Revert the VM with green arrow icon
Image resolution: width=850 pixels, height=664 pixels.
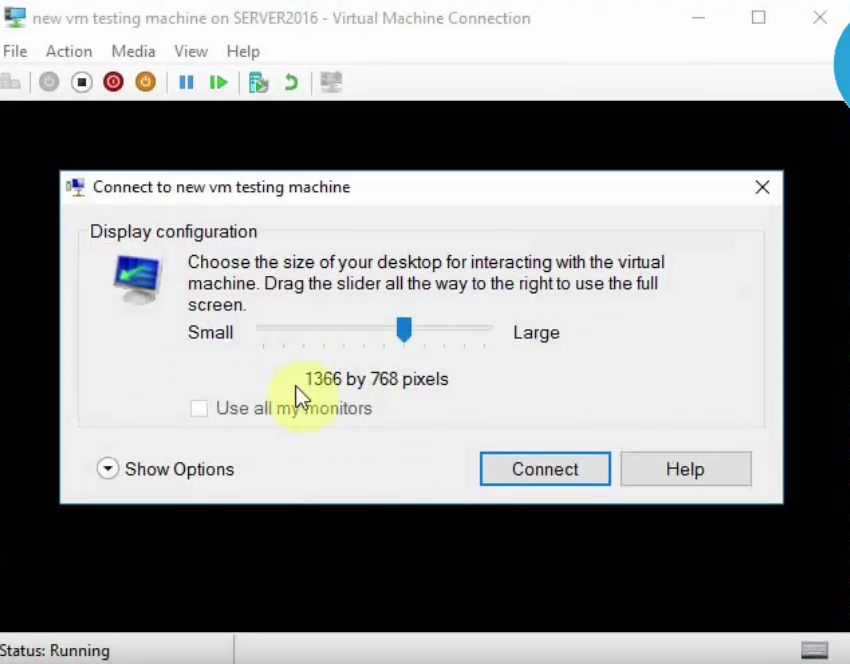click(291, 82)
